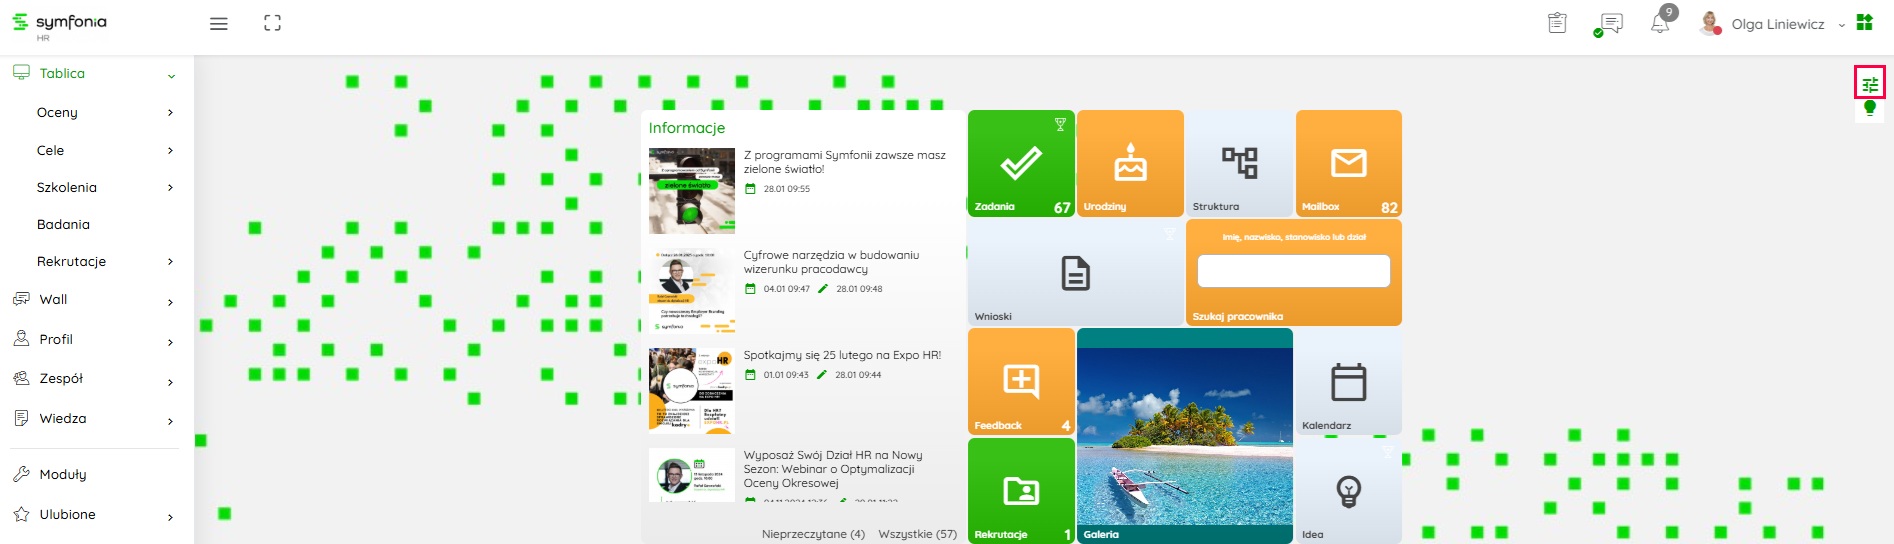This screenshot has width=1894, height=544.
Task: Open dashboard settings sliders icon
Action: tap(1869, 84)
